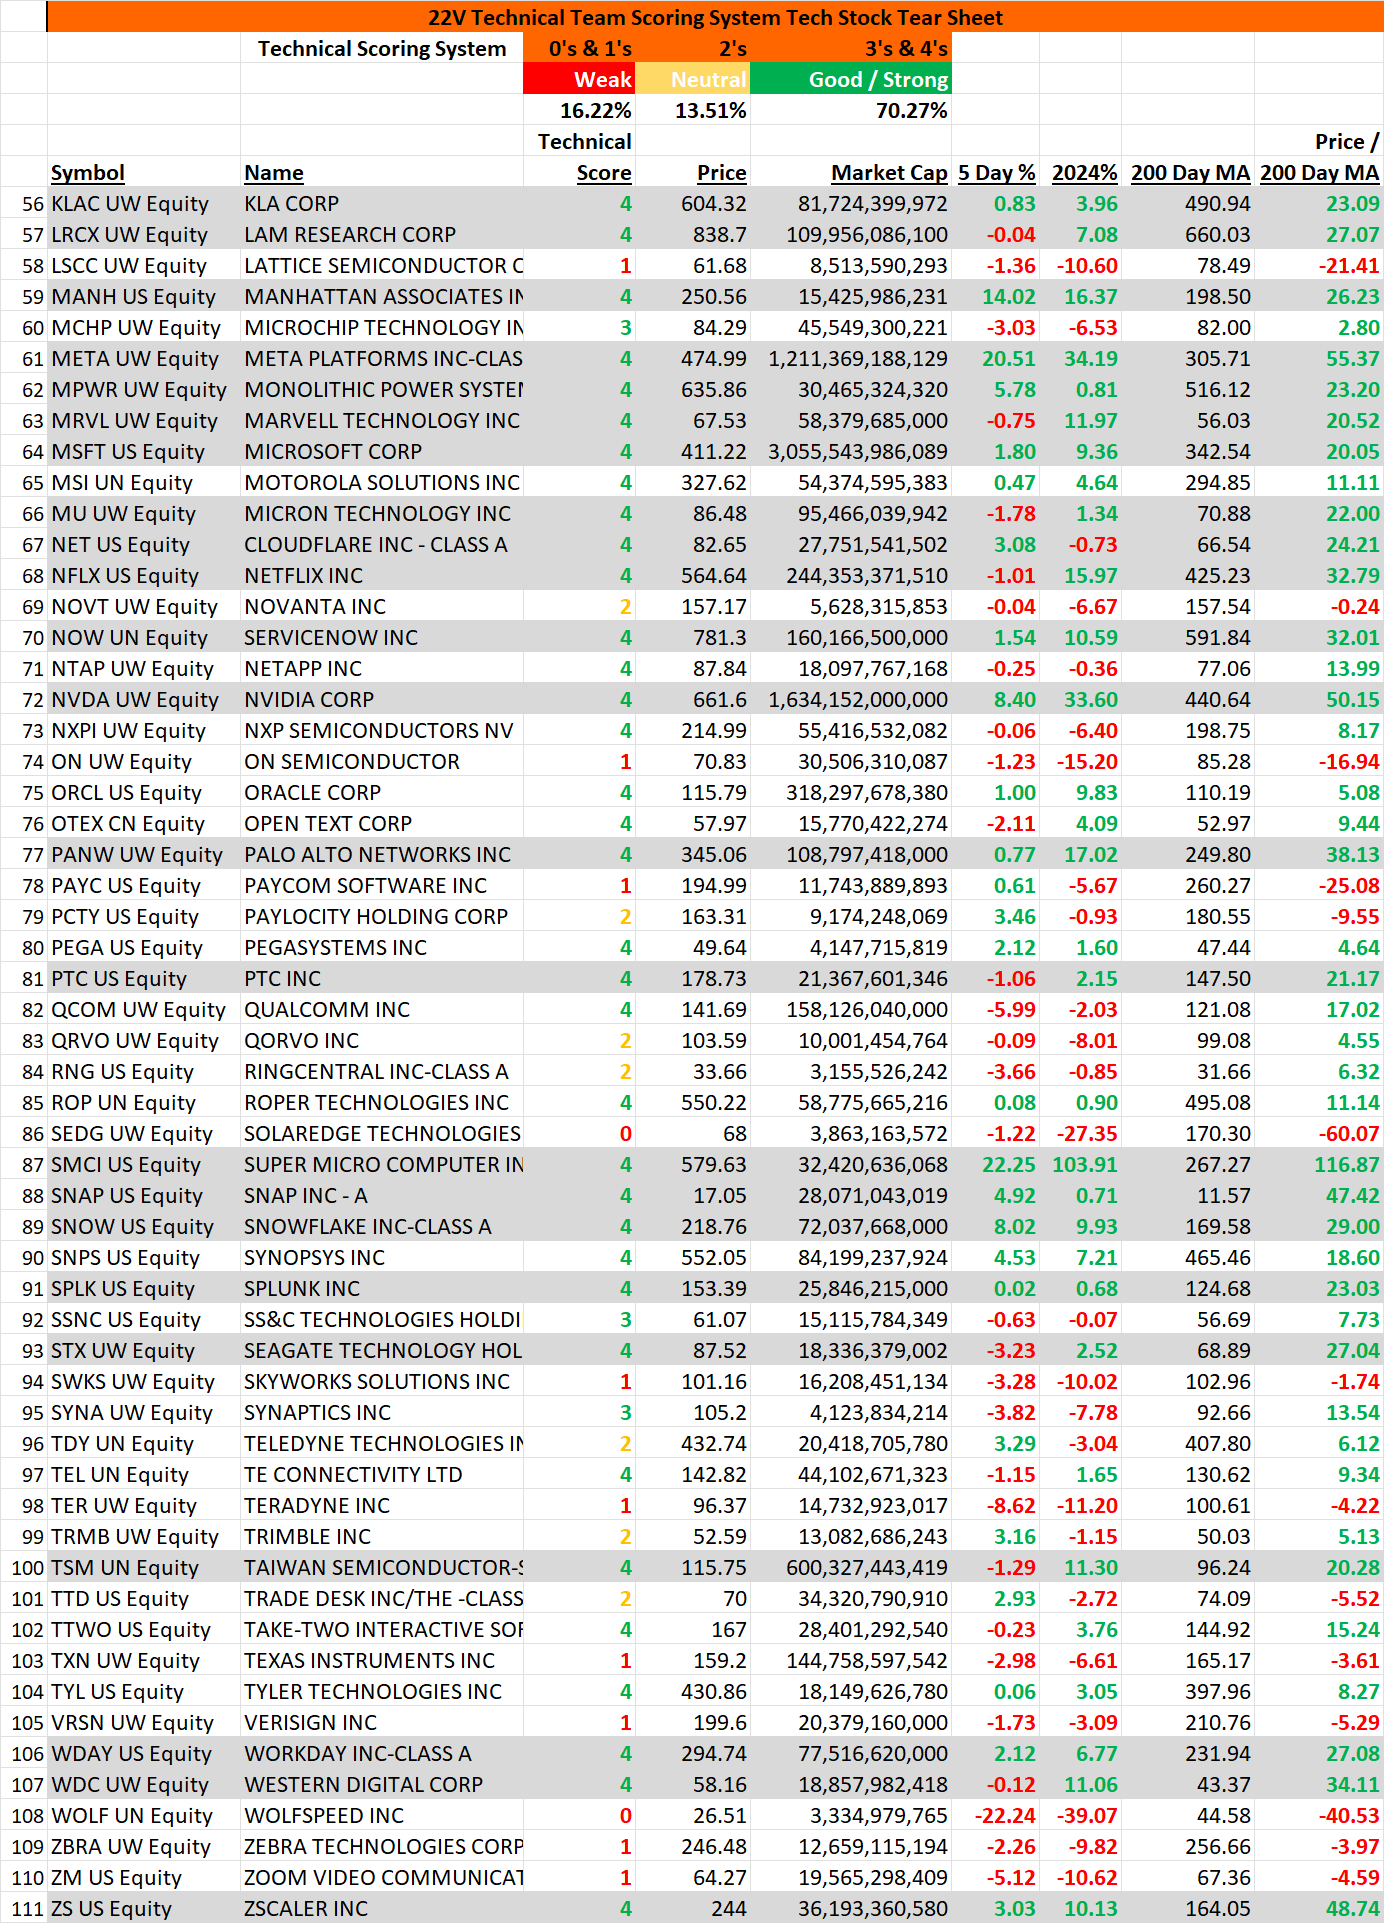Click the green "Good / Strong" legend cell
This screenshot has width=1384, height=1923.
pyautogui.click(x=850, y=79)
